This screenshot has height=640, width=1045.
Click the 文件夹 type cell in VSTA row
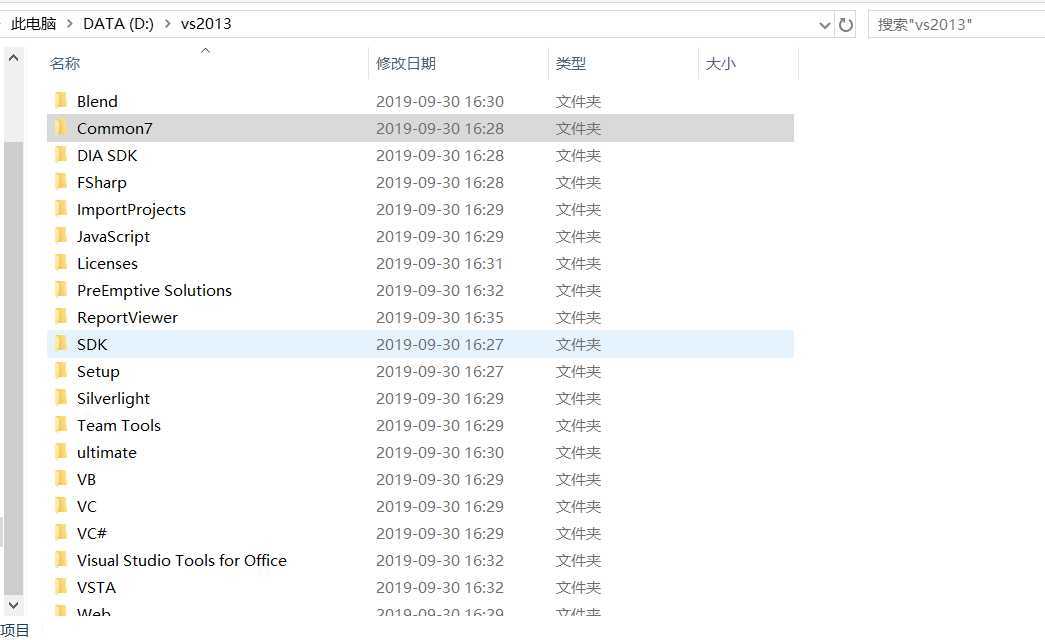tap(578, 587)
